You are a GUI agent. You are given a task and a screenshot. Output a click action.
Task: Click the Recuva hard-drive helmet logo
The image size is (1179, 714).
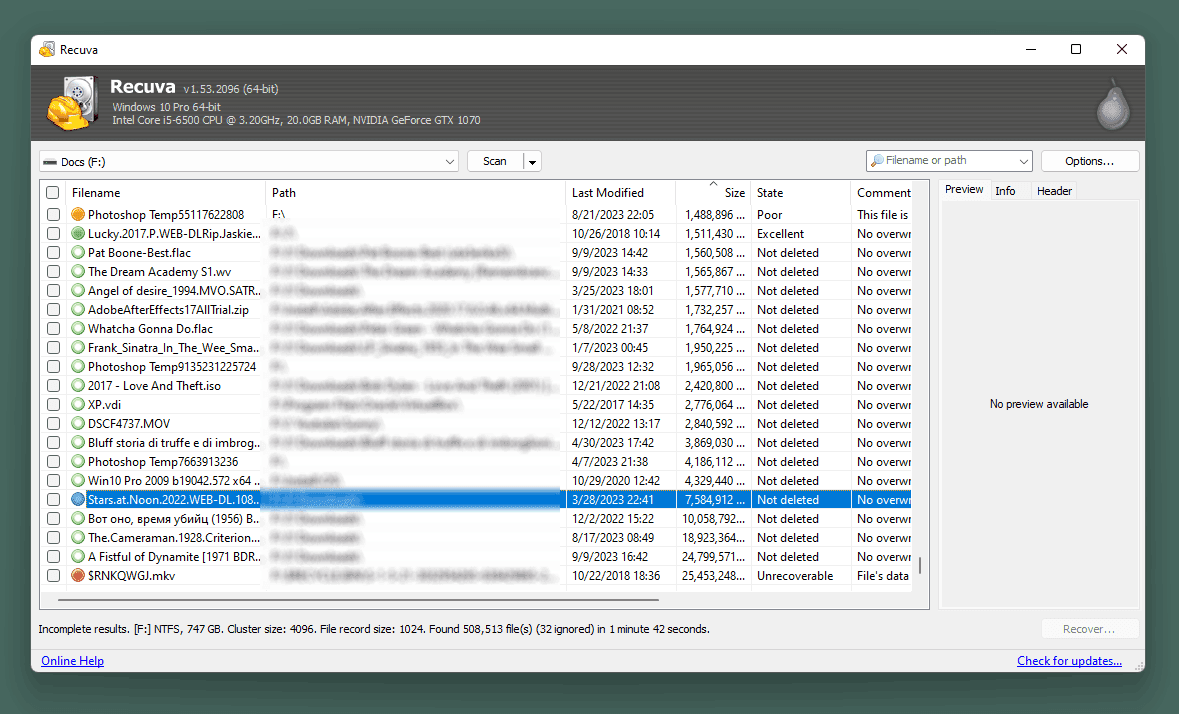tap(72, 103)
